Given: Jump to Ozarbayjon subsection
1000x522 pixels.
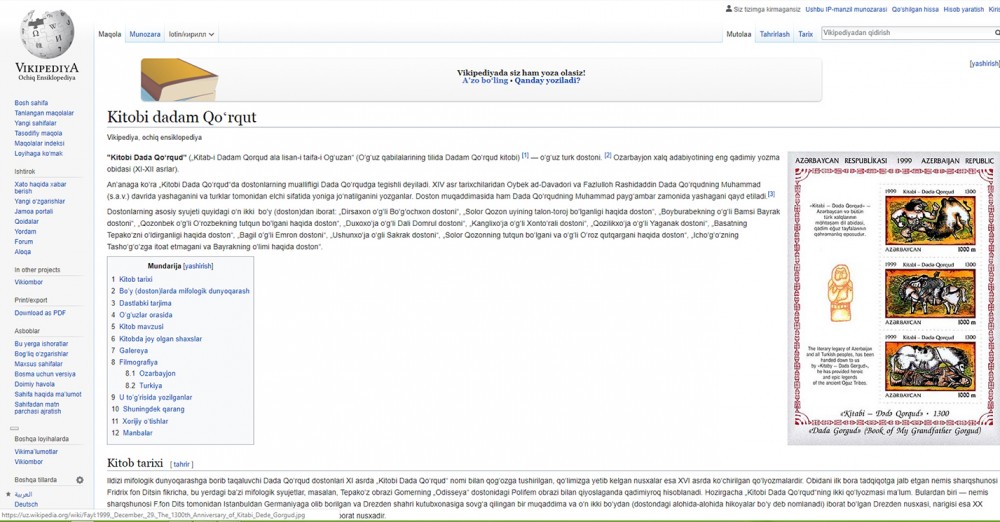Looking at the screenshot, I should coord(157,373).
